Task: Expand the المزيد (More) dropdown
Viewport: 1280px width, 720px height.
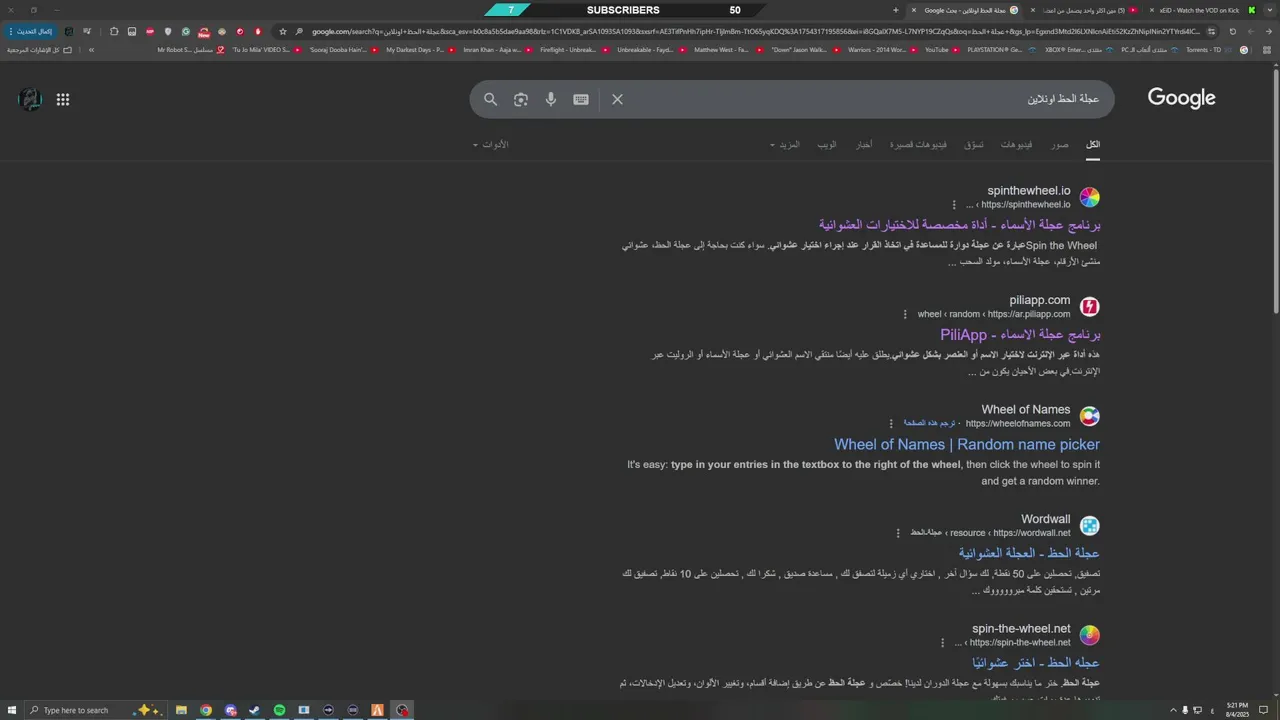Action: [x=785, y=145]
